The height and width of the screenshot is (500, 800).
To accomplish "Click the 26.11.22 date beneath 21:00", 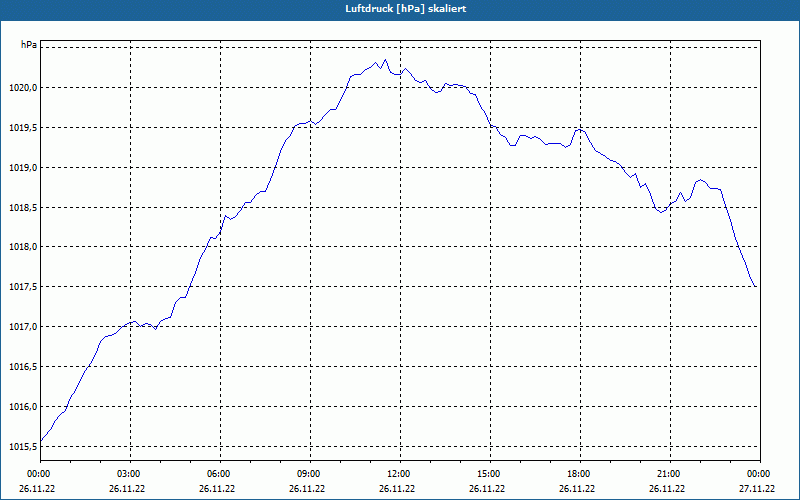I will 666,488.
